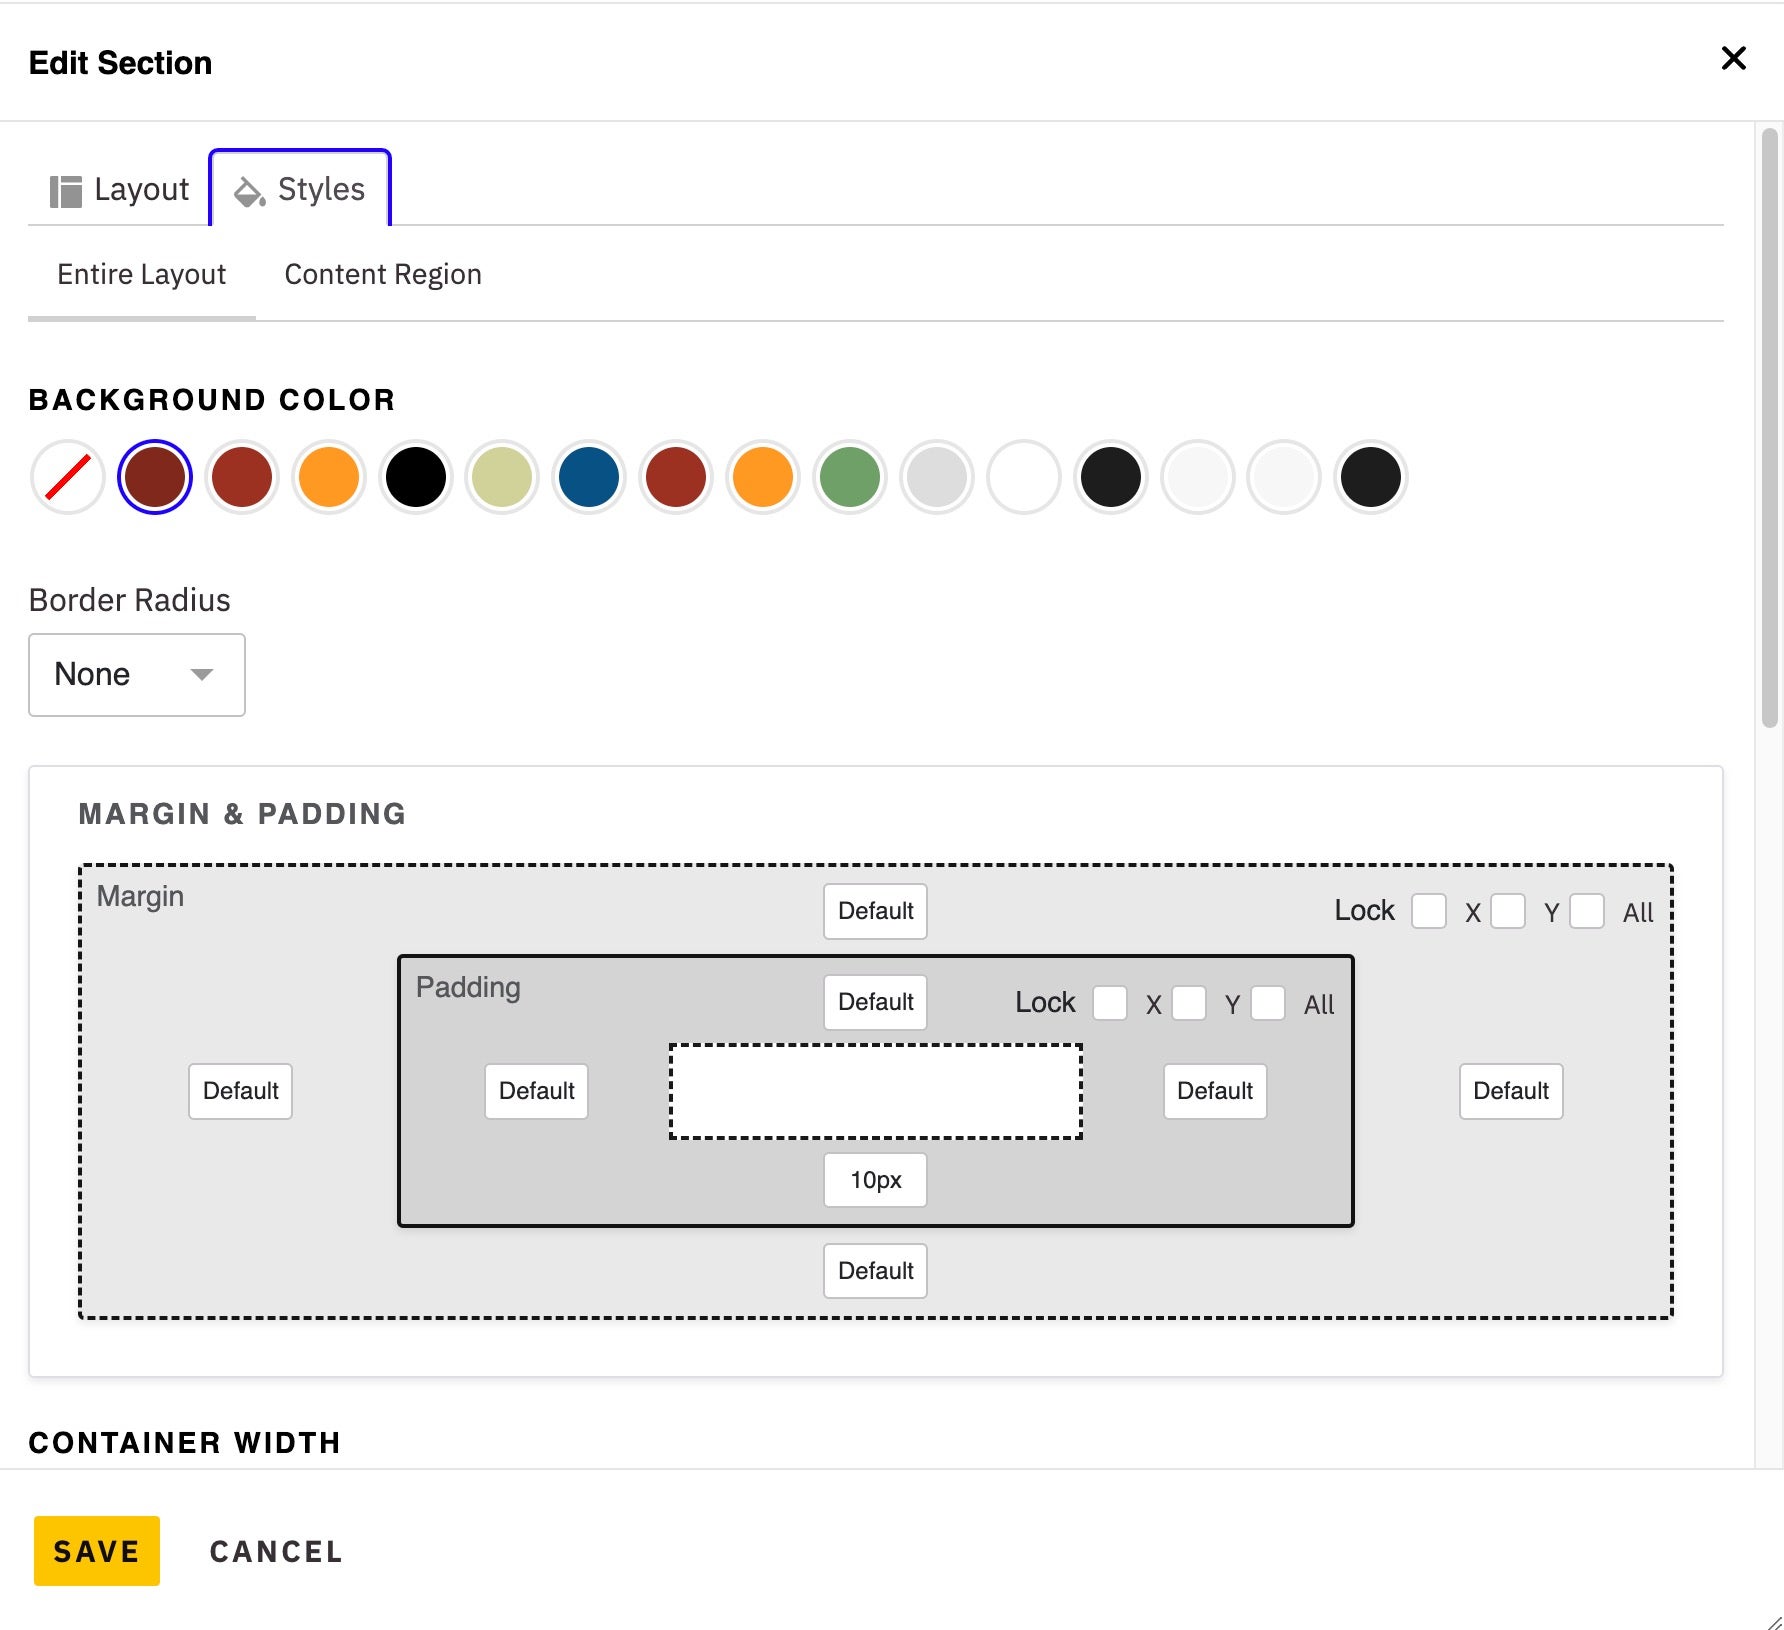
Task: Click the Border Radius dropdown arrow
Action: point(202,675)
